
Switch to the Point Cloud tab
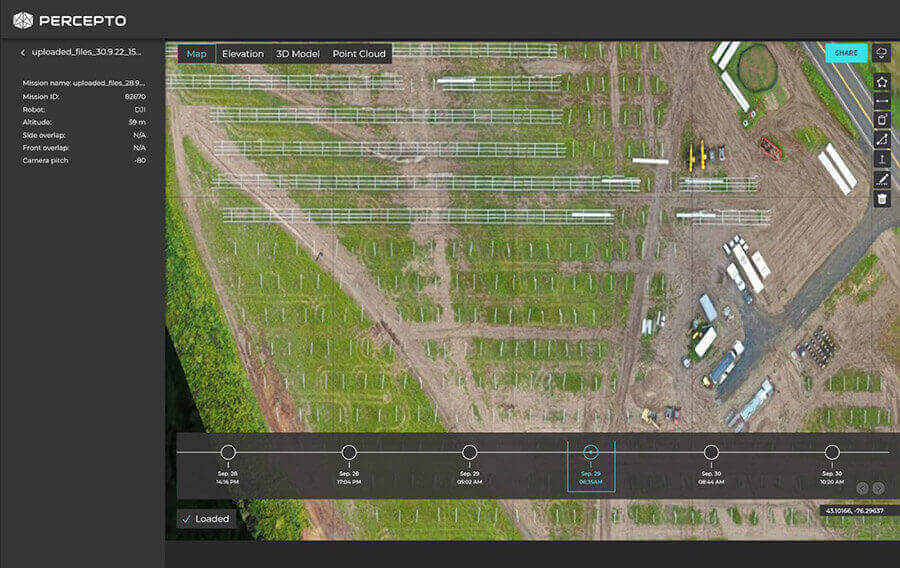pyautogui.click(x=359, y=54)
